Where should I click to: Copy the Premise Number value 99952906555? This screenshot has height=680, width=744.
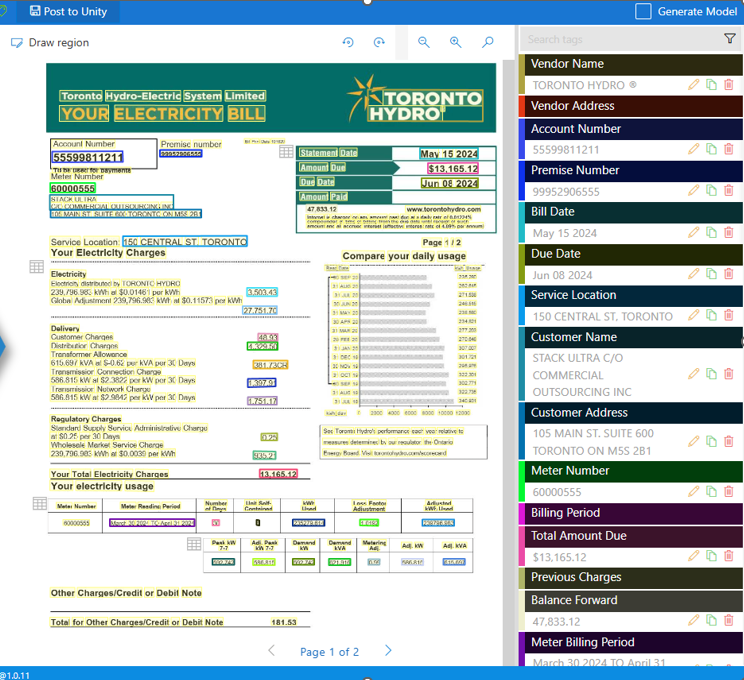(711, 191)
